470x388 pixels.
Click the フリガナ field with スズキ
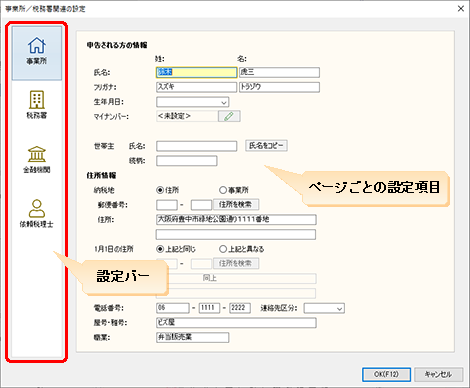(x=196, y=87)
